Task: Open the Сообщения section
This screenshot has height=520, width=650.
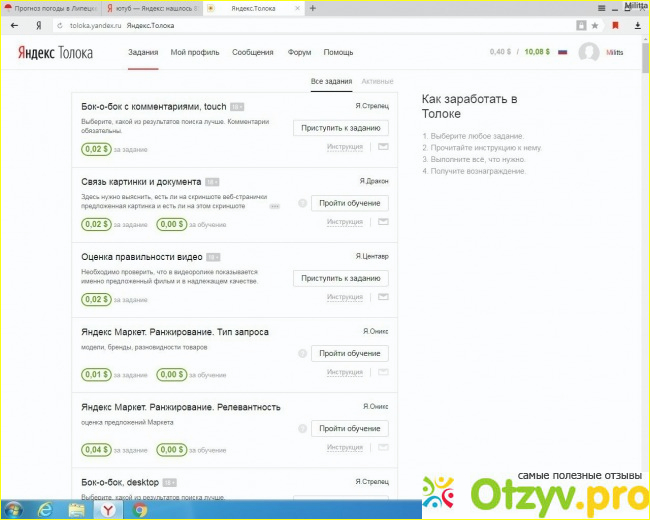Action: pos(253,52)
